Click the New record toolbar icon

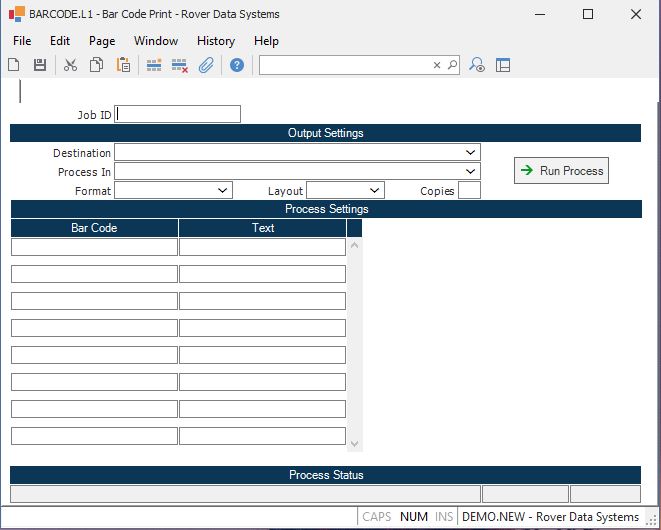coord(14,65)
